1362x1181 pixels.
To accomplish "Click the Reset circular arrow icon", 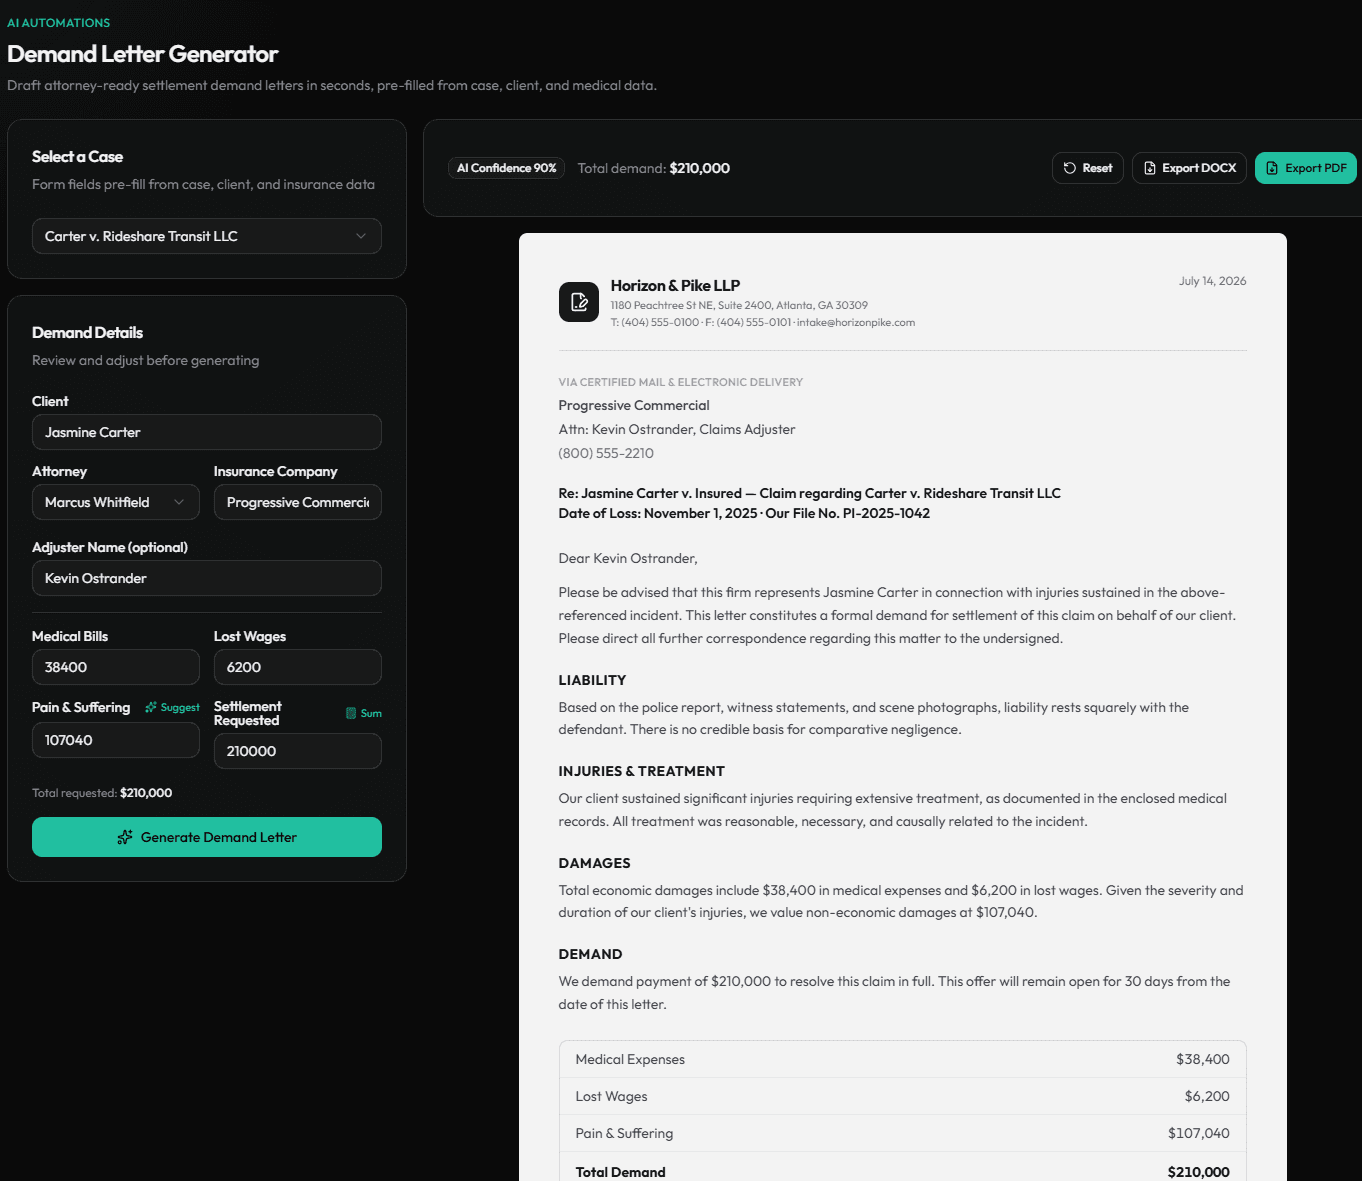I will click(x=1070, y=168).
